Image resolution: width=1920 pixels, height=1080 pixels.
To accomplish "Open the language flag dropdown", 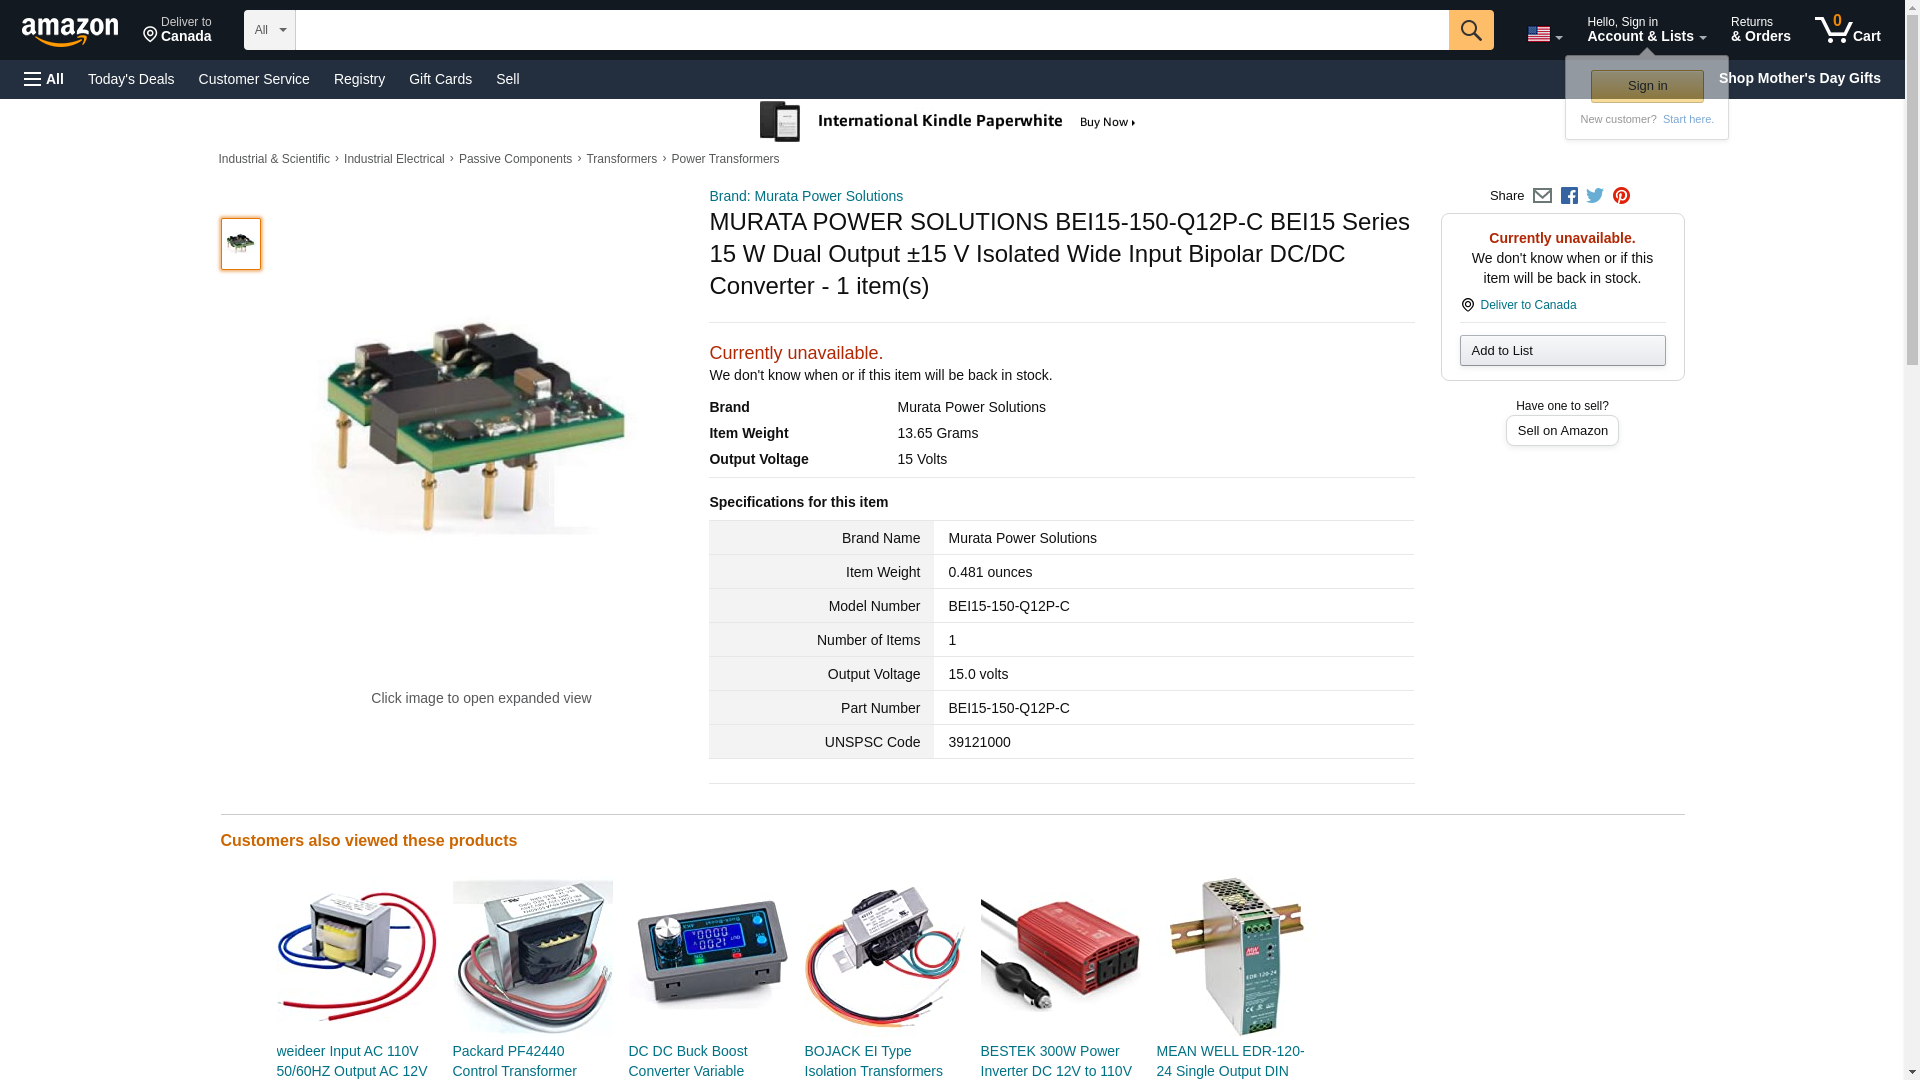I will click(1544, 34).
